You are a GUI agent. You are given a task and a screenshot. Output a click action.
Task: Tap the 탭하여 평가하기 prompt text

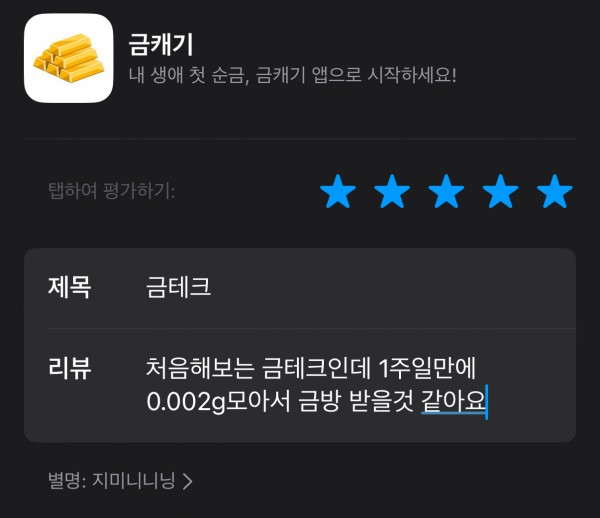point(111,191)
